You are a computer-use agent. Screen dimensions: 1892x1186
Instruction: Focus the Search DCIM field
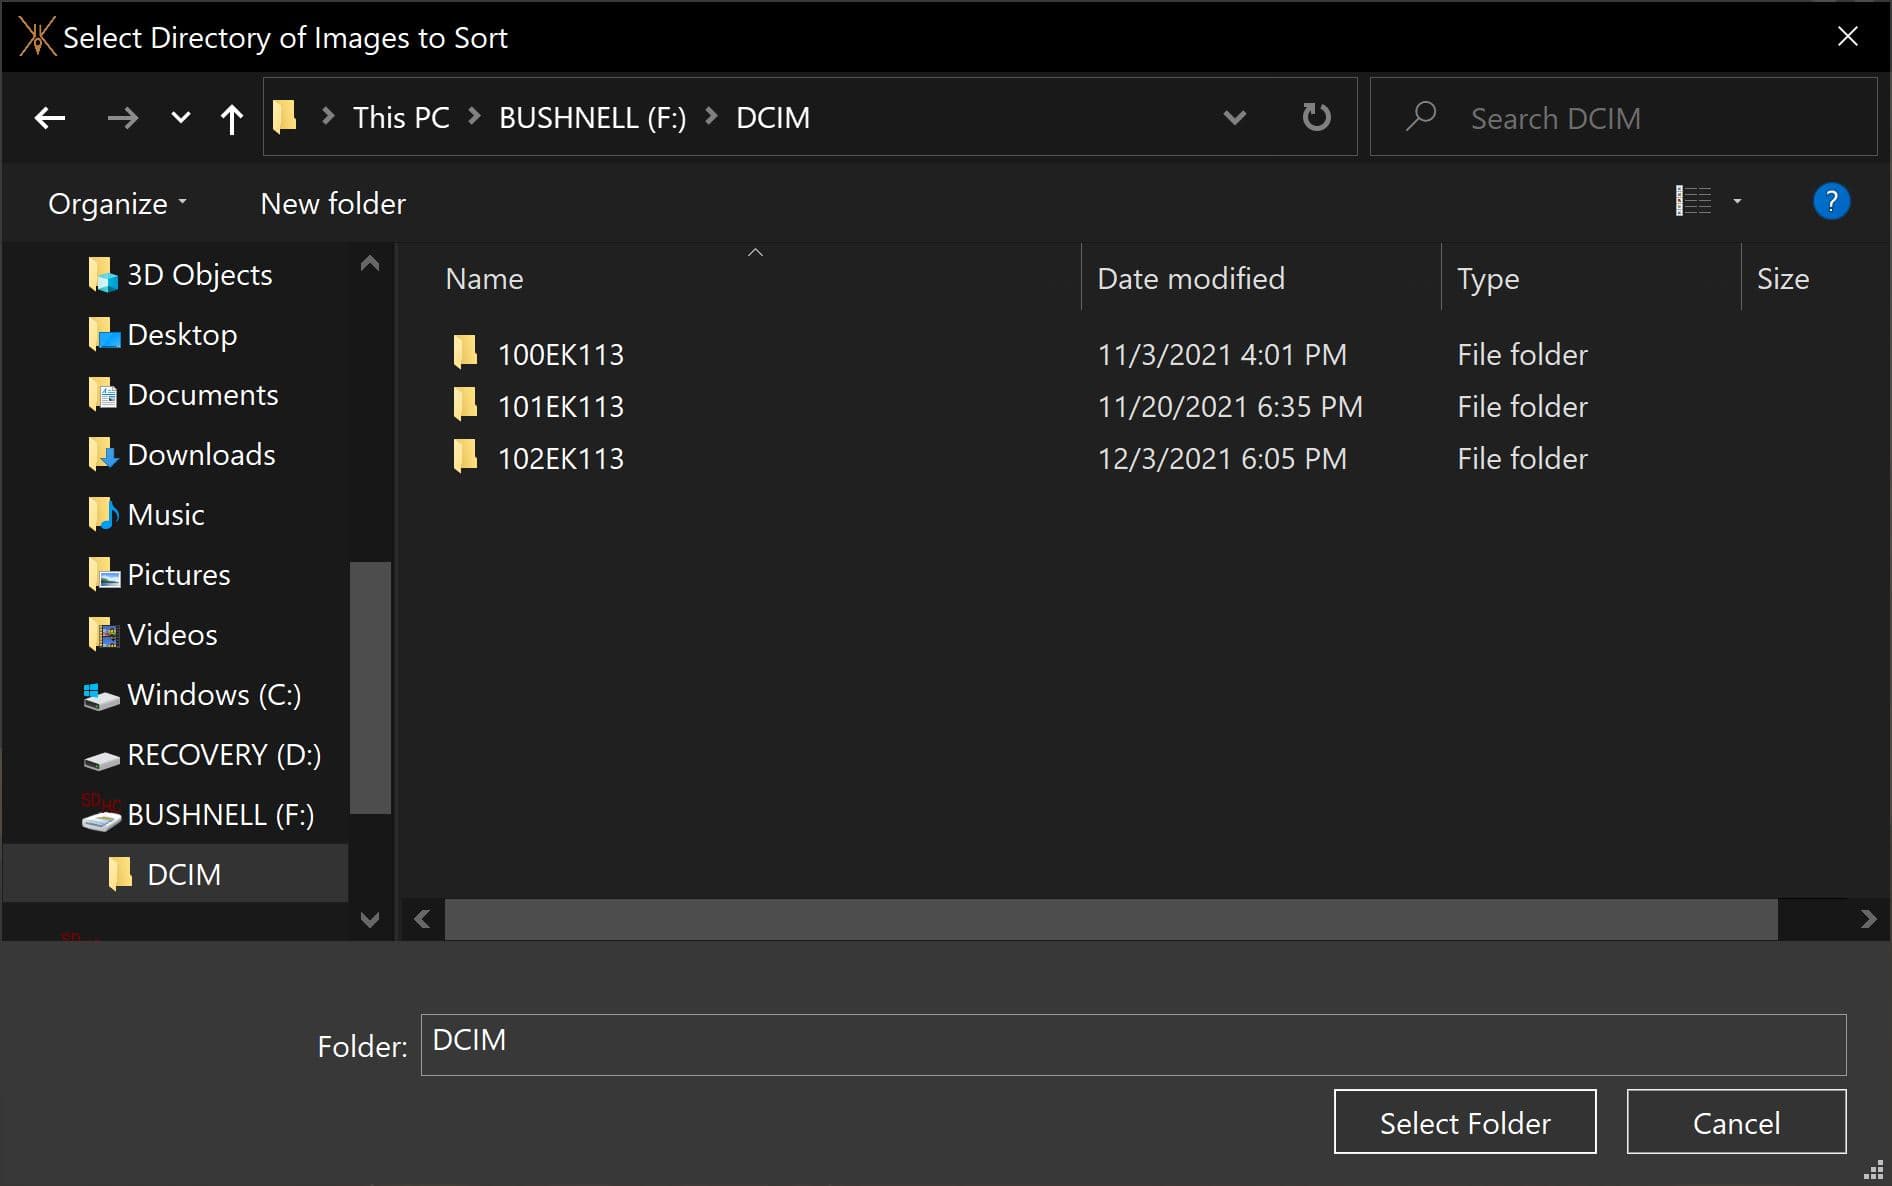tap(1623, 117)
